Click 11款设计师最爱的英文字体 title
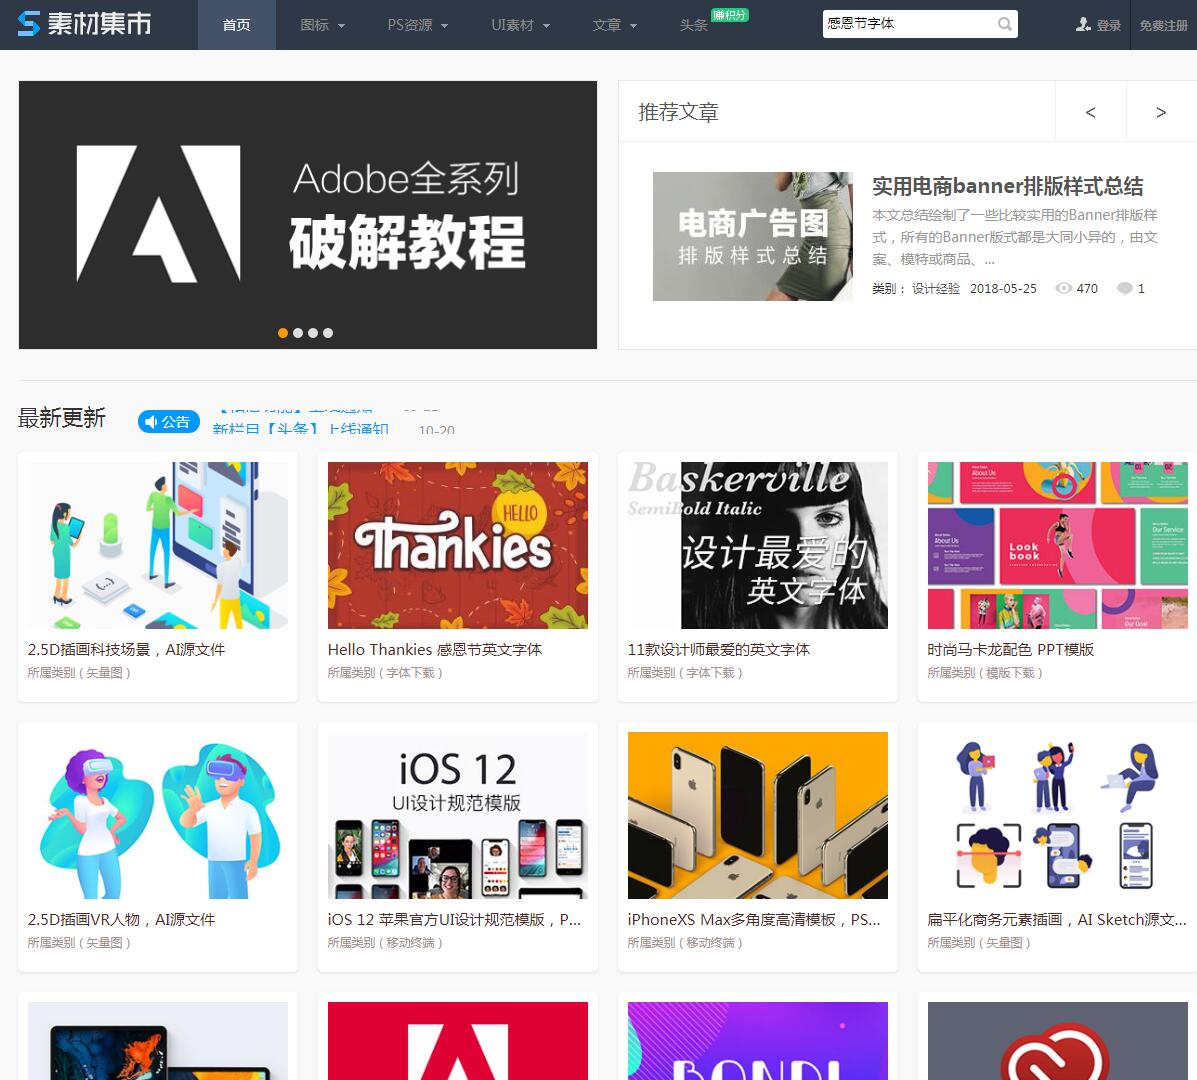The height and width of the screenshot is (1080, 1197). (718, 650)
